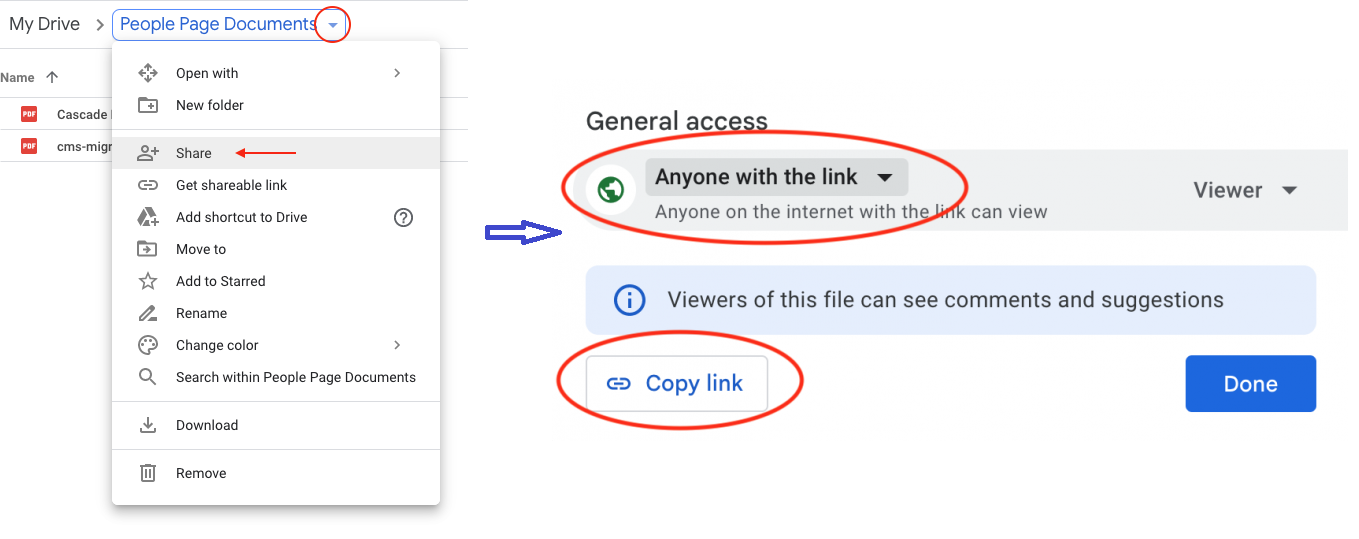The width and height of the screenshot is (1359, 539).
Task: Select the Cascade file name
Action: click(82, 114)
